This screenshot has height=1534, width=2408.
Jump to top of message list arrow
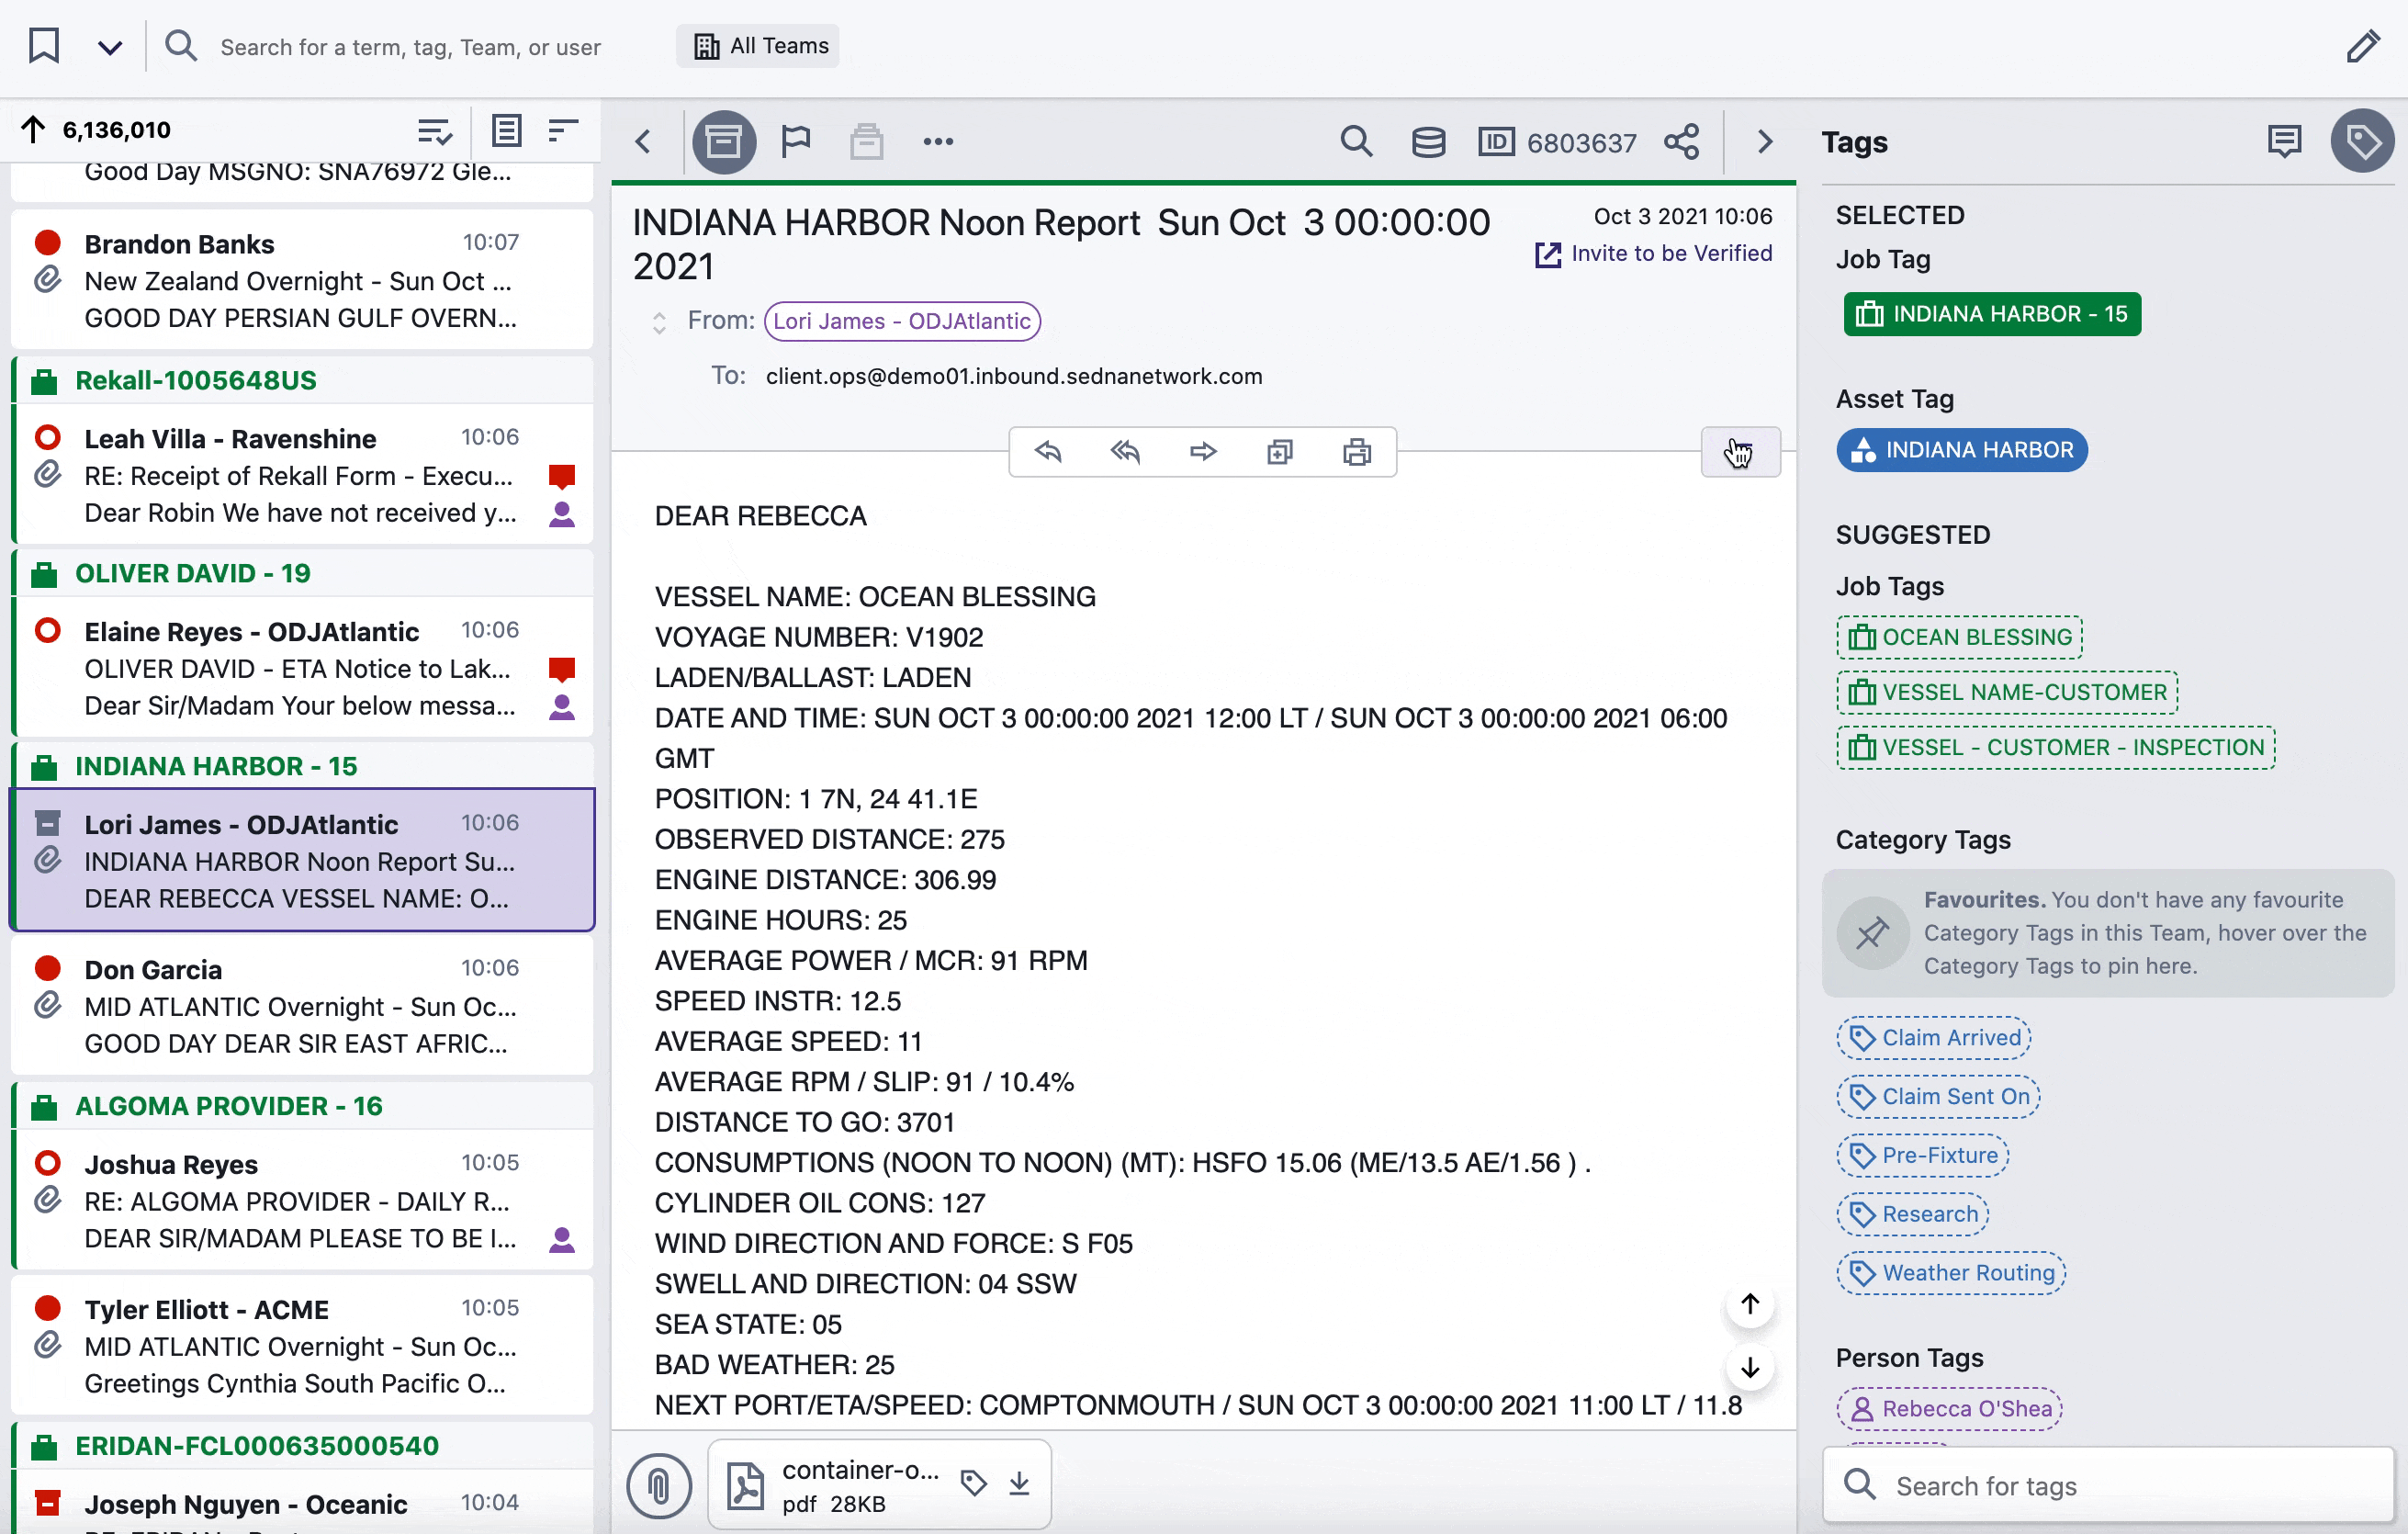(x=33, y=129)
